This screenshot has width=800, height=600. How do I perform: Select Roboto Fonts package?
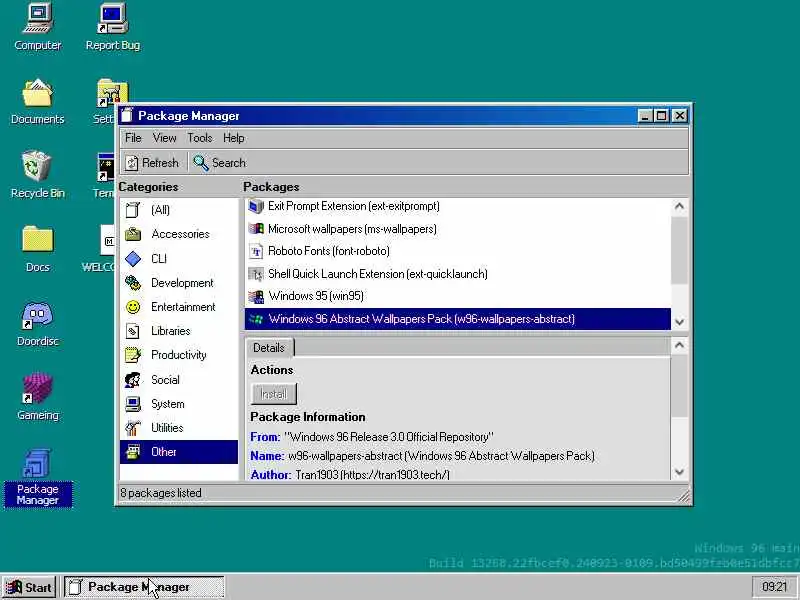click(458, 251)
